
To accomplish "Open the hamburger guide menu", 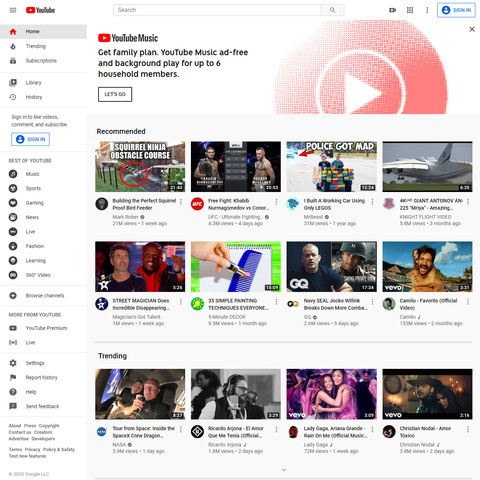I will tap(13, 10).
